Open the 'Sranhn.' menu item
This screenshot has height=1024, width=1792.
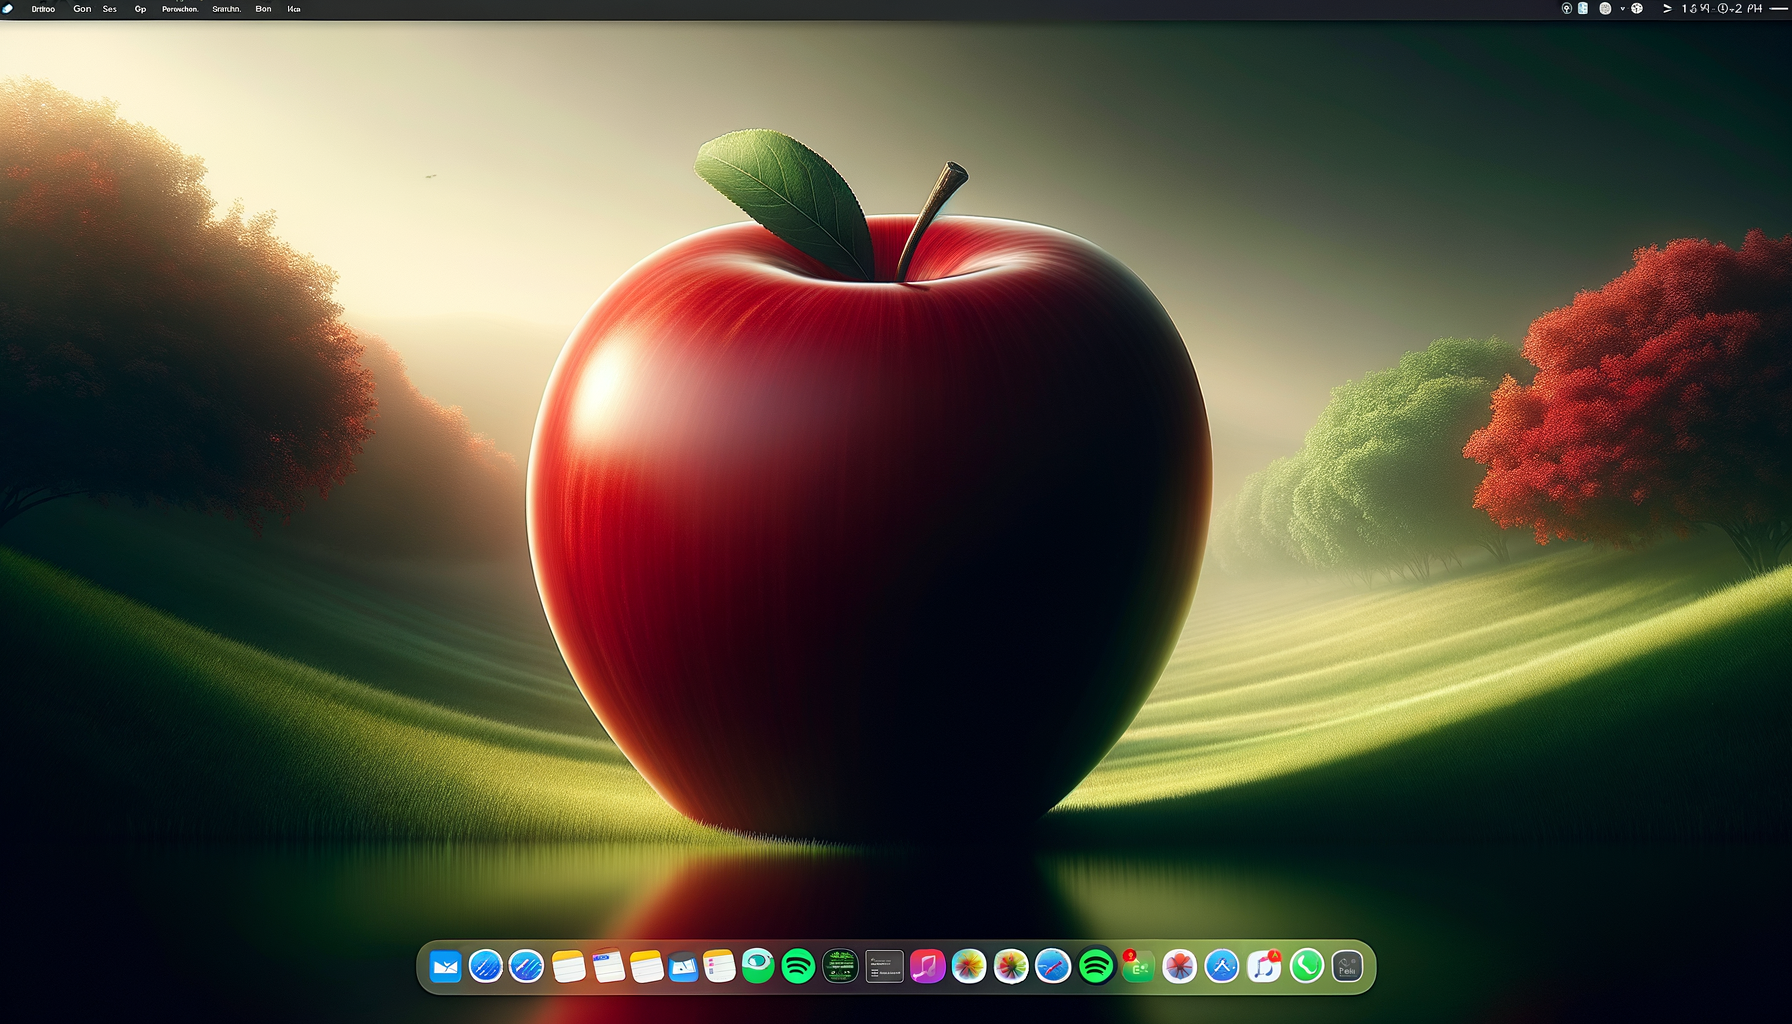pos(226,9)
